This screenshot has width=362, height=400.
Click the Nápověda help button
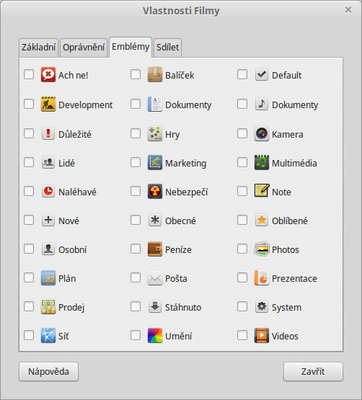coord(49,372)
